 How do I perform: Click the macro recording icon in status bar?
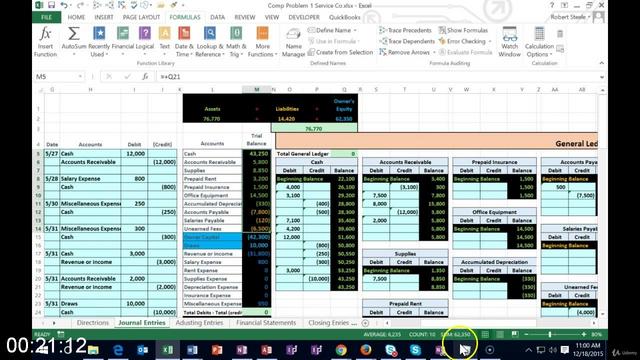pos(61,334)
